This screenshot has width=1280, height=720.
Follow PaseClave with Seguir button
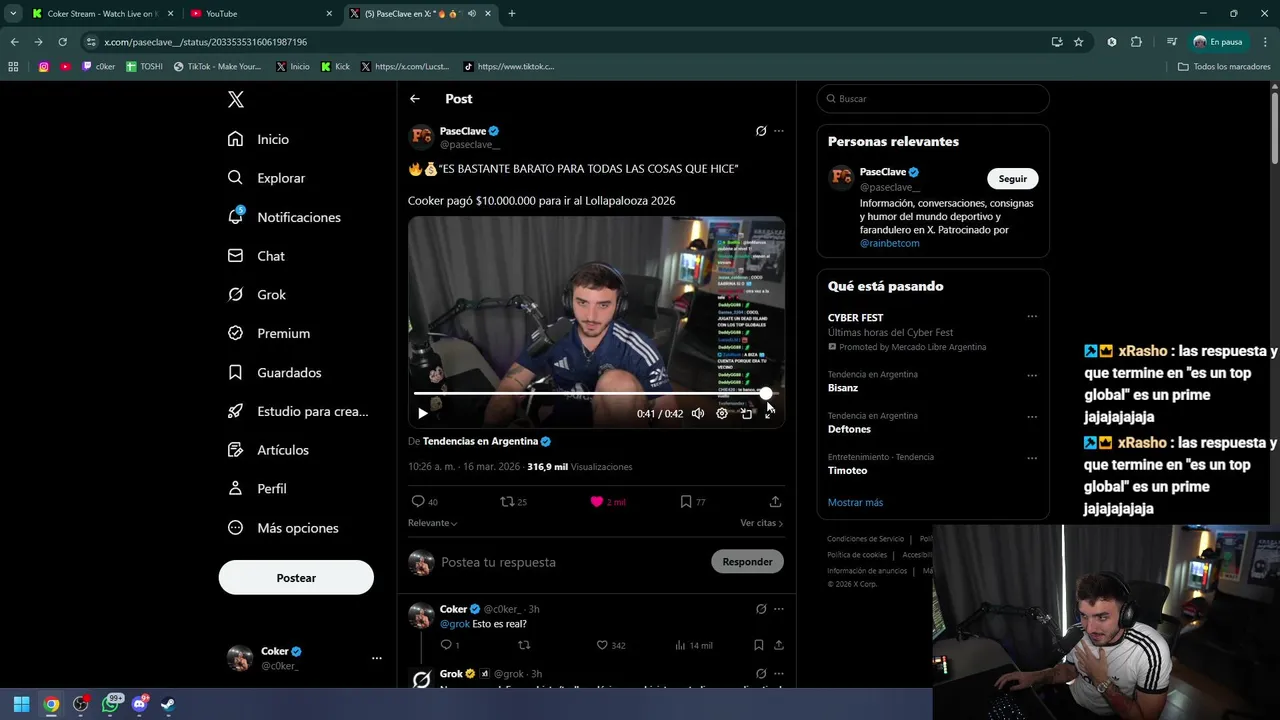(x=1012, y=179)
